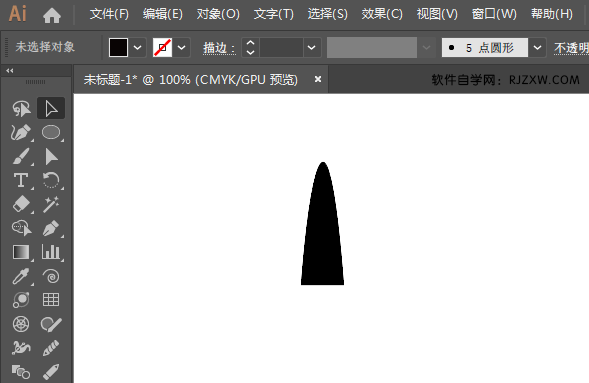The height and width of the screenshot is (383, 589).
Task: Click the 不透明 opacity link
Action: click(571, 48)
